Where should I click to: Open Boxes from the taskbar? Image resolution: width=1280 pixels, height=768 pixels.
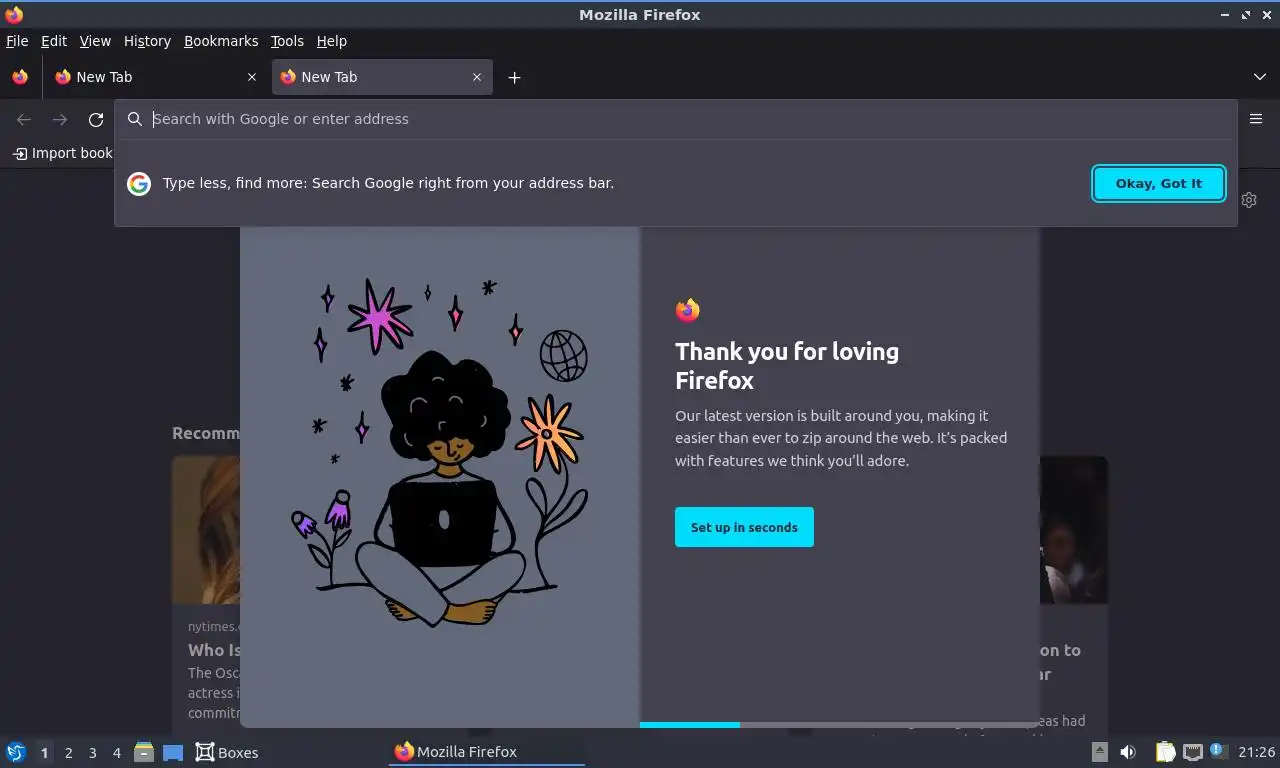(x=226, y=752)
